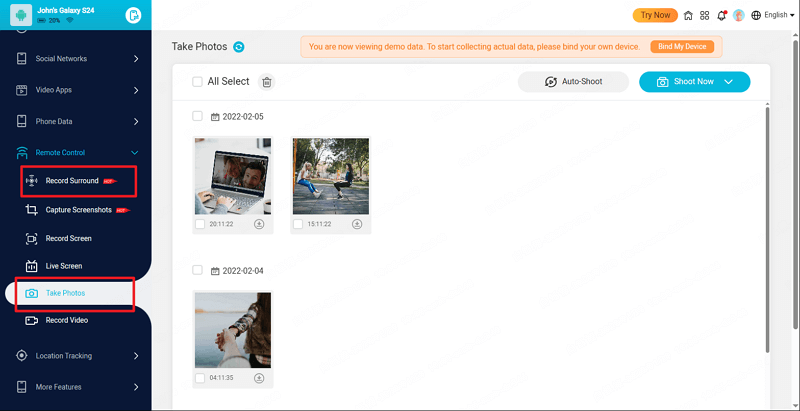This screenshot has height=411, width=800.
Task: Expand Video Apps chevron
Action: (136, 90)
